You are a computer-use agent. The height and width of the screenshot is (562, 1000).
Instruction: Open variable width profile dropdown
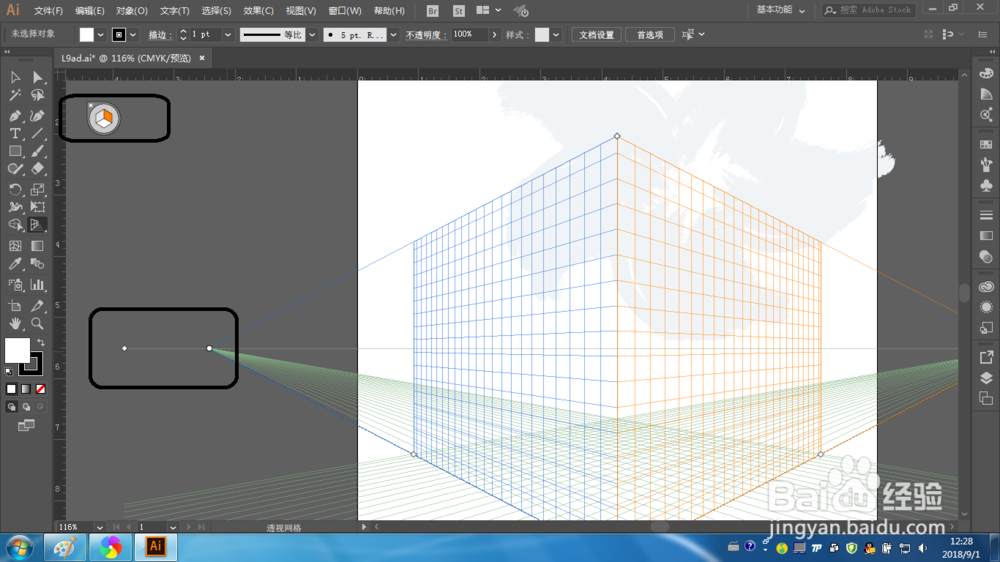(312, 35)
